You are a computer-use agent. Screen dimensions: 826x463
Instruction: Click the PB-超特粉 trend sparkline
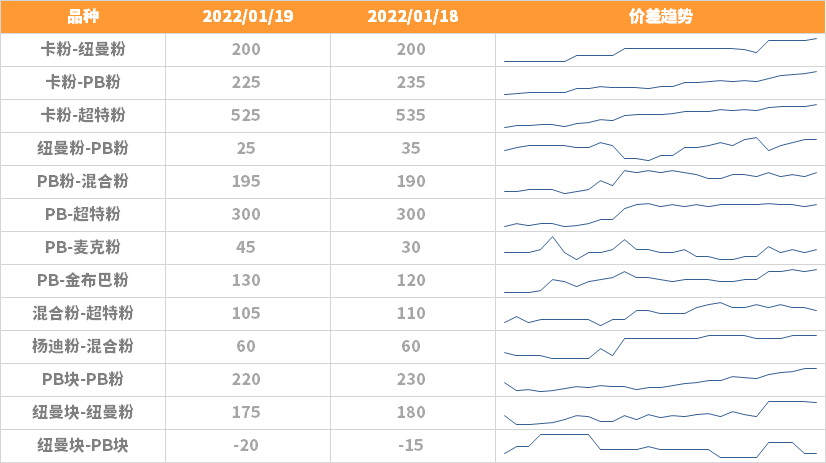coord(661,215)
